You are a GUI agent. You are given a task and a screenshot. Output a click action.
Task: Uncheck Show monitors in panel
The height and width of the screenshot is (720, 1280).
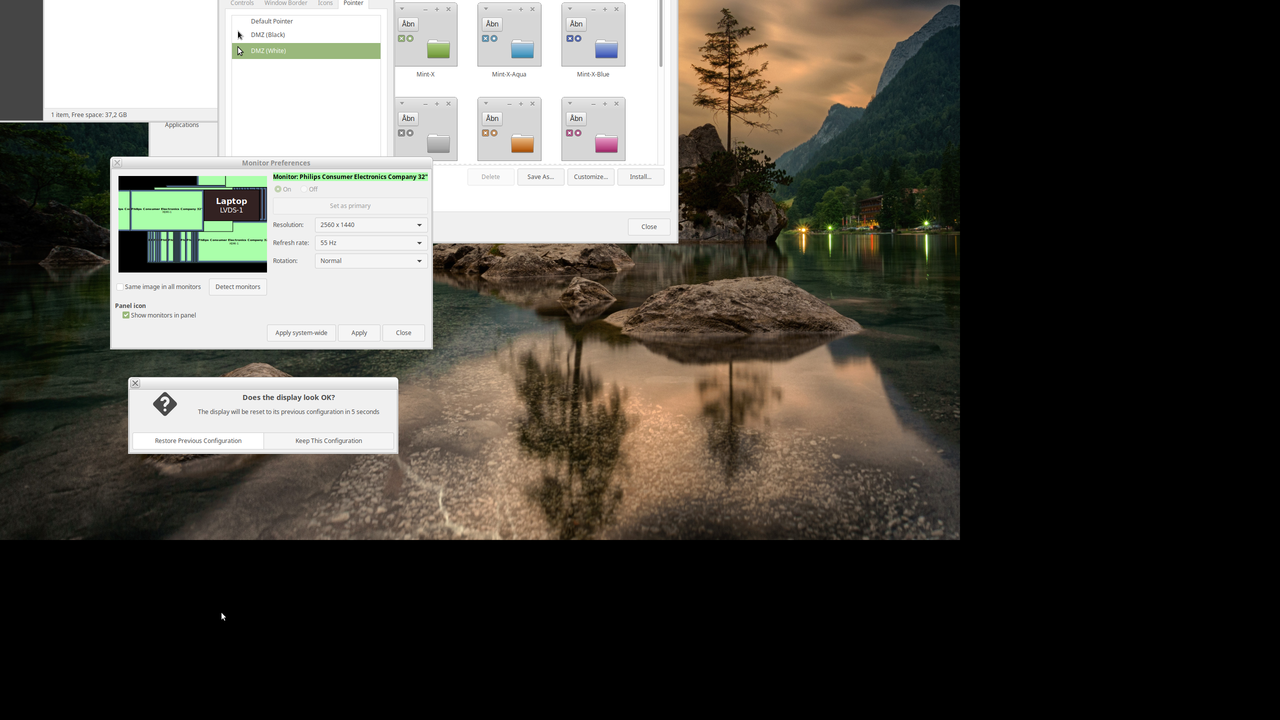(124, 315)
